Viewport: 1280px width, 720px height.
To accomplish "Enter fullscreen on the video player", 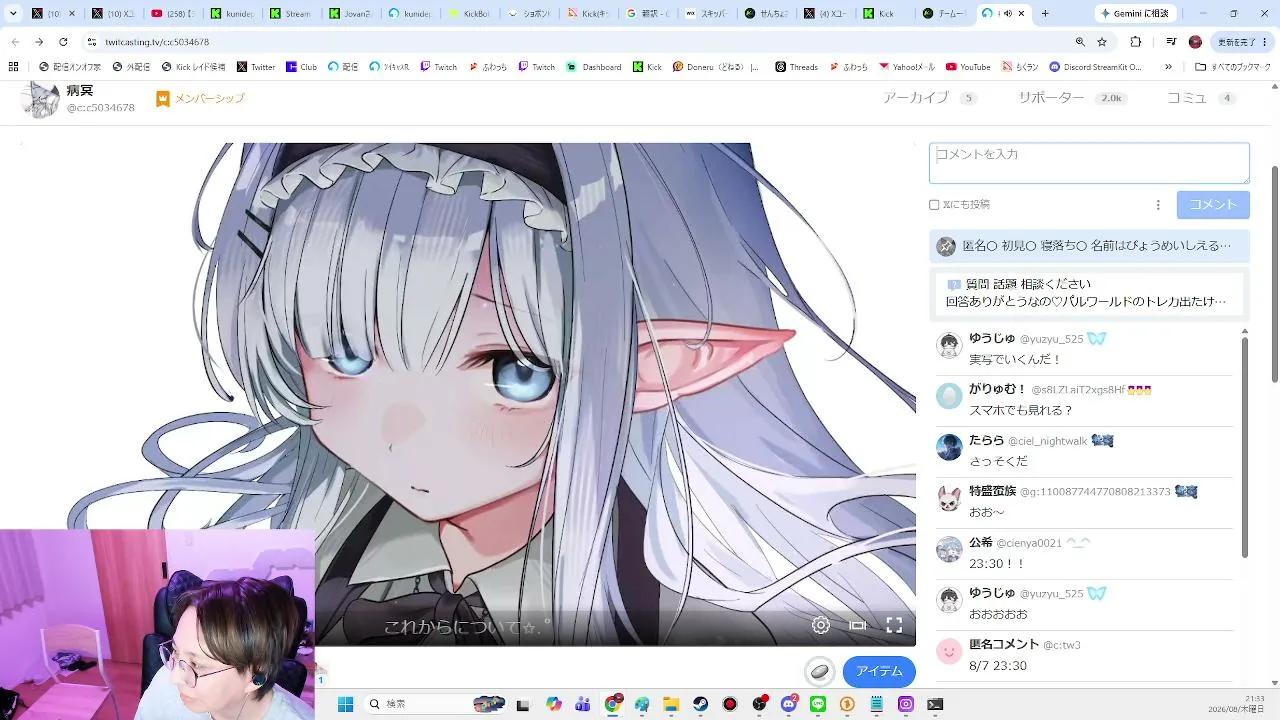I will coord(894,625).
